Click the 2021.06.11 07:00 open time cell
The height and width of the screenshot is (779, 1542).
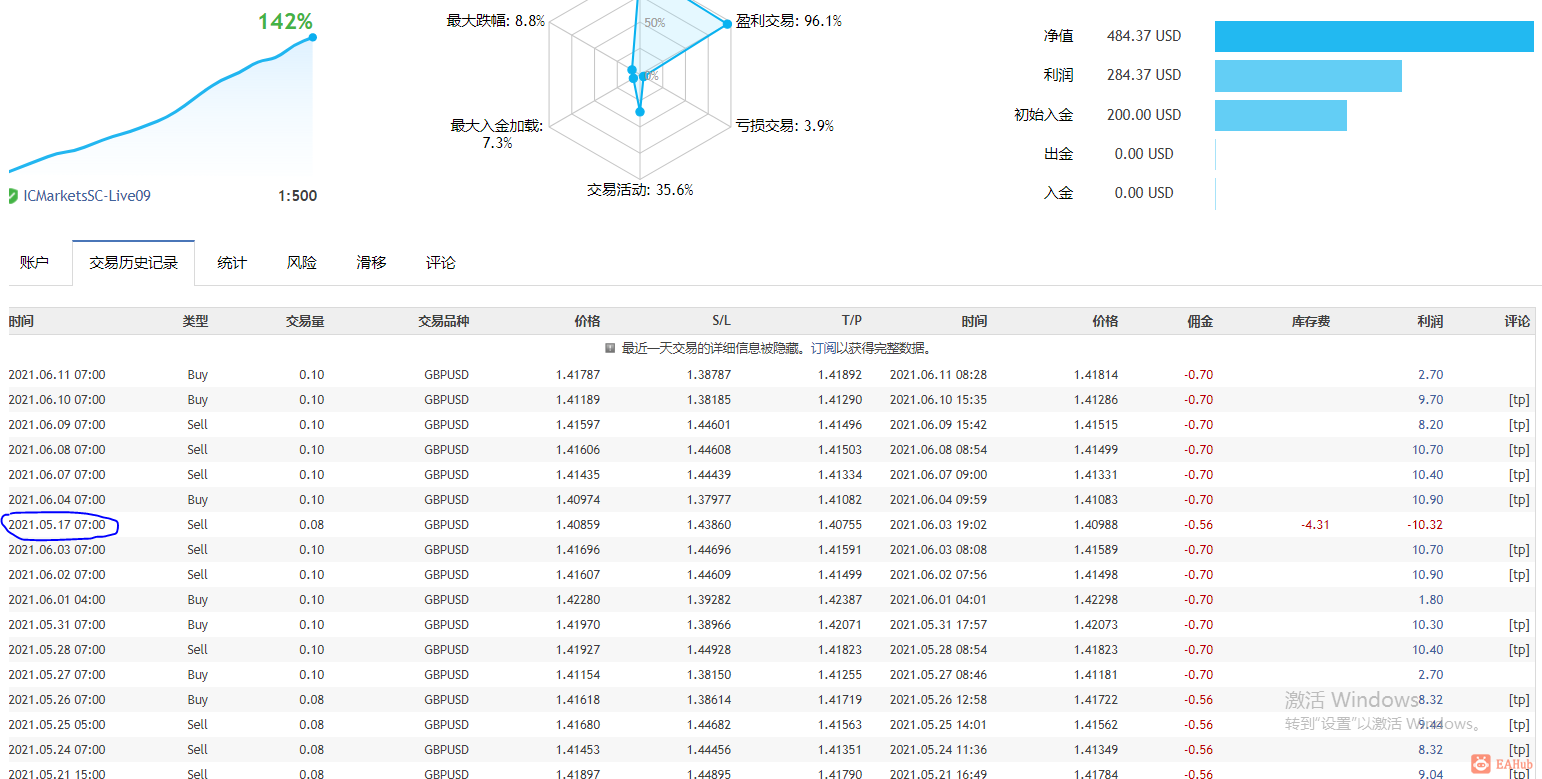pos(57,375)
